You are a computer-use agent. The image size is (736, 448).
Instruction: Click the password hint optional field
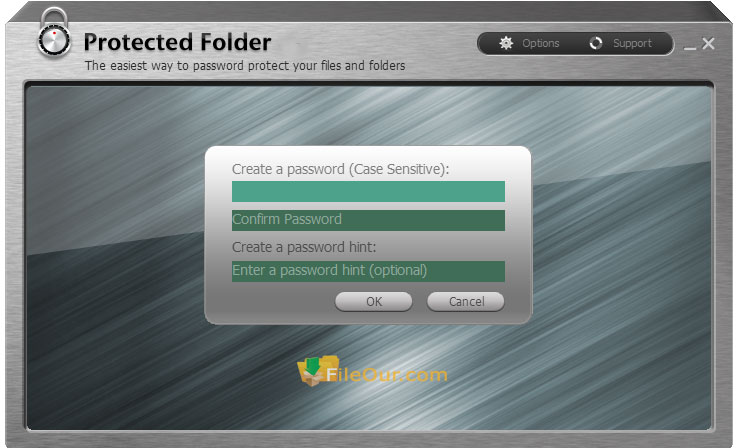pyautogui.click(x=368, y=271)
